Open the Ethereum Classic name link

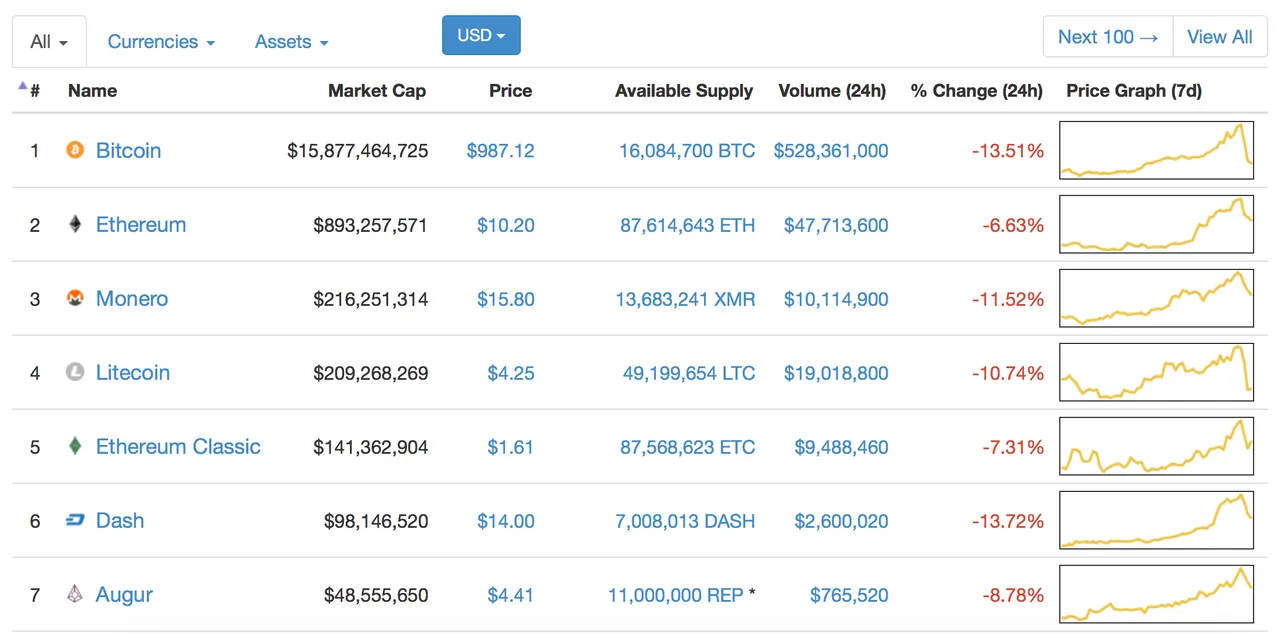tap(178, 447)
